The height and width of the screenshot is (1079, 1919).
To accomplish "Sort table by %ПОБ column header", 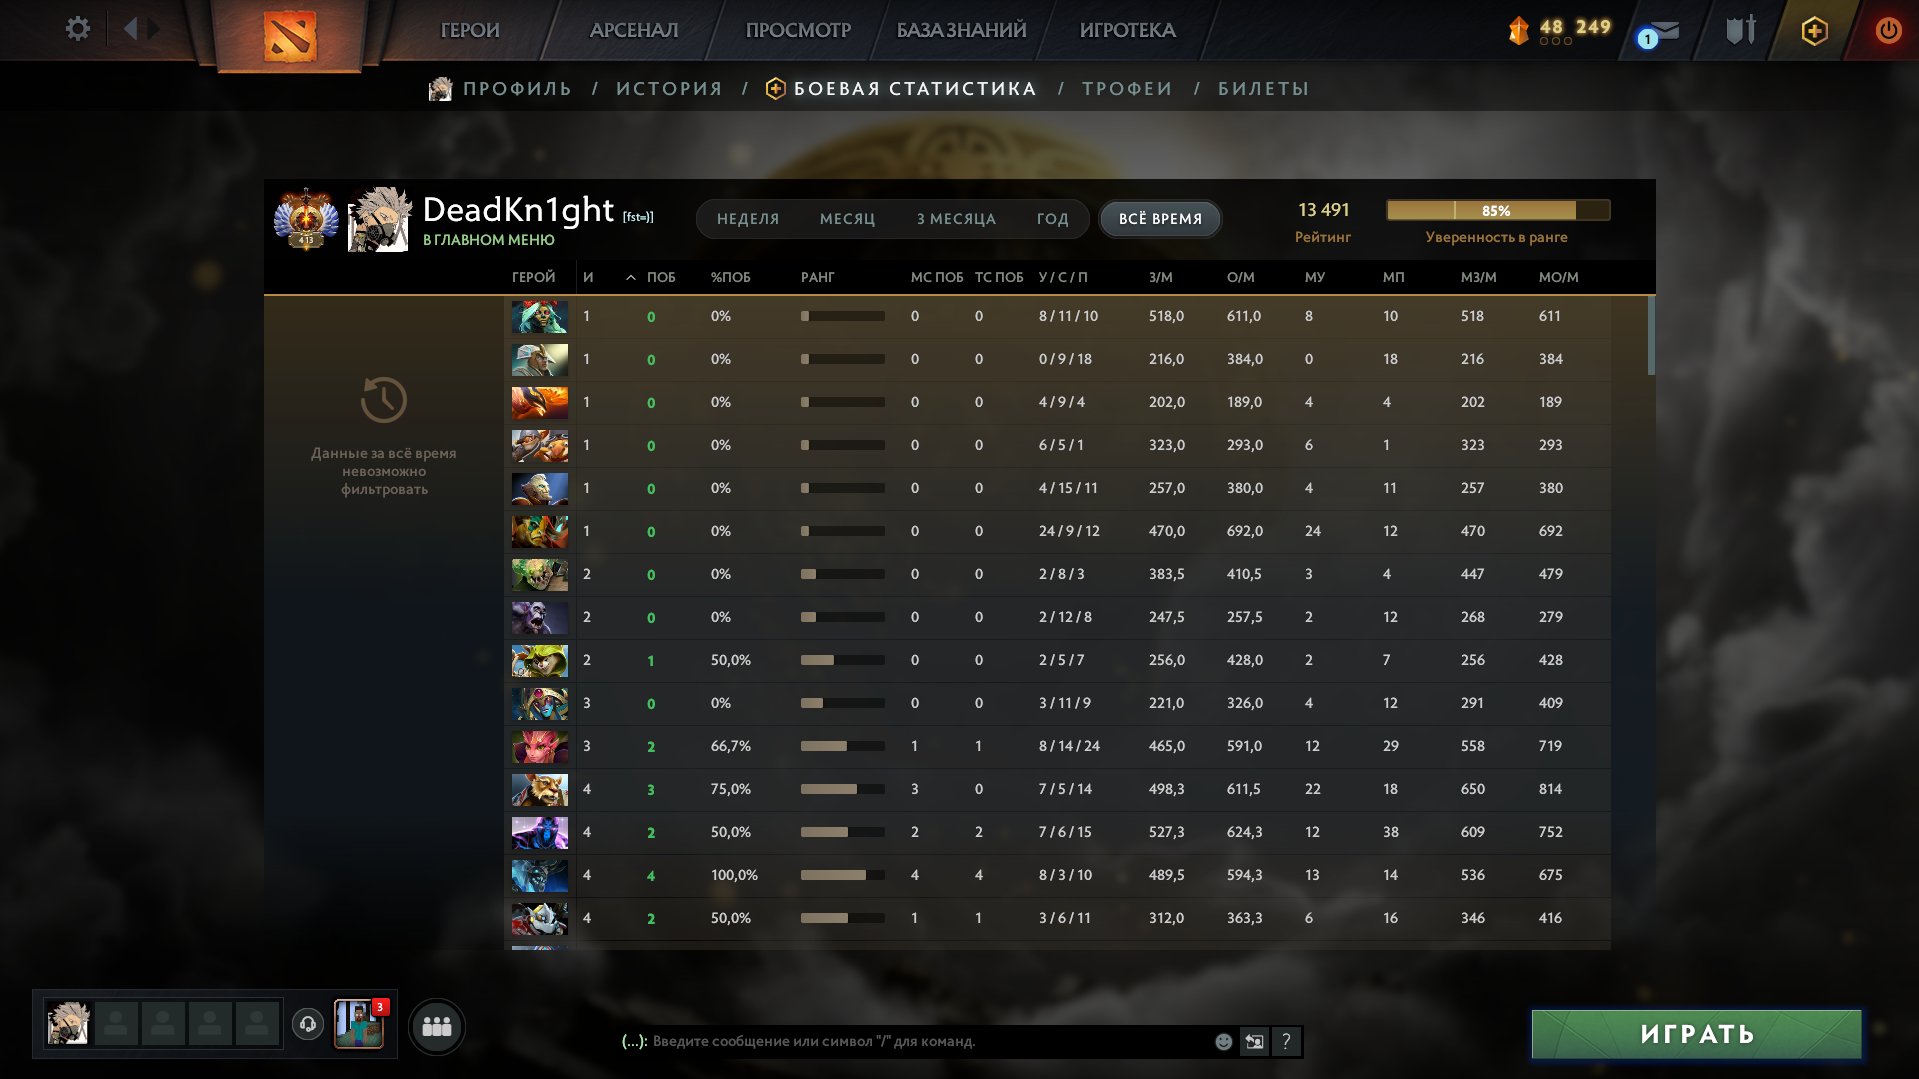I will pyautogui.click(x=730, y=277).
